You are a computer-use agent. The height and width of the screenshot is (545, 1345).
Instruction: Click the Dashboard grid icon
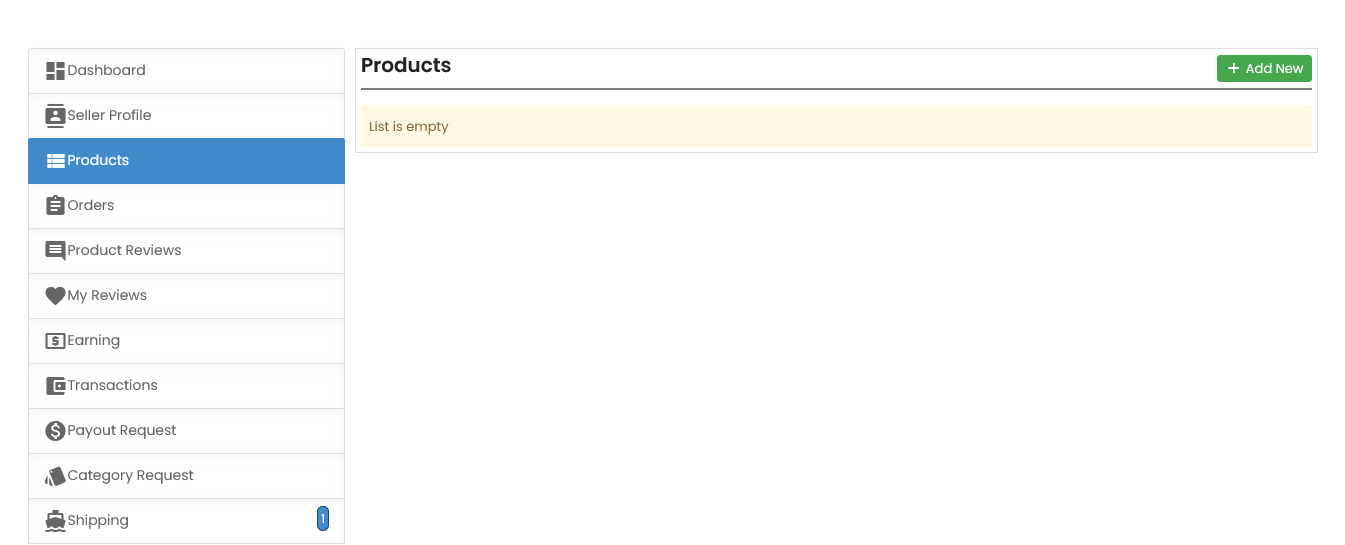coord(55,71)
